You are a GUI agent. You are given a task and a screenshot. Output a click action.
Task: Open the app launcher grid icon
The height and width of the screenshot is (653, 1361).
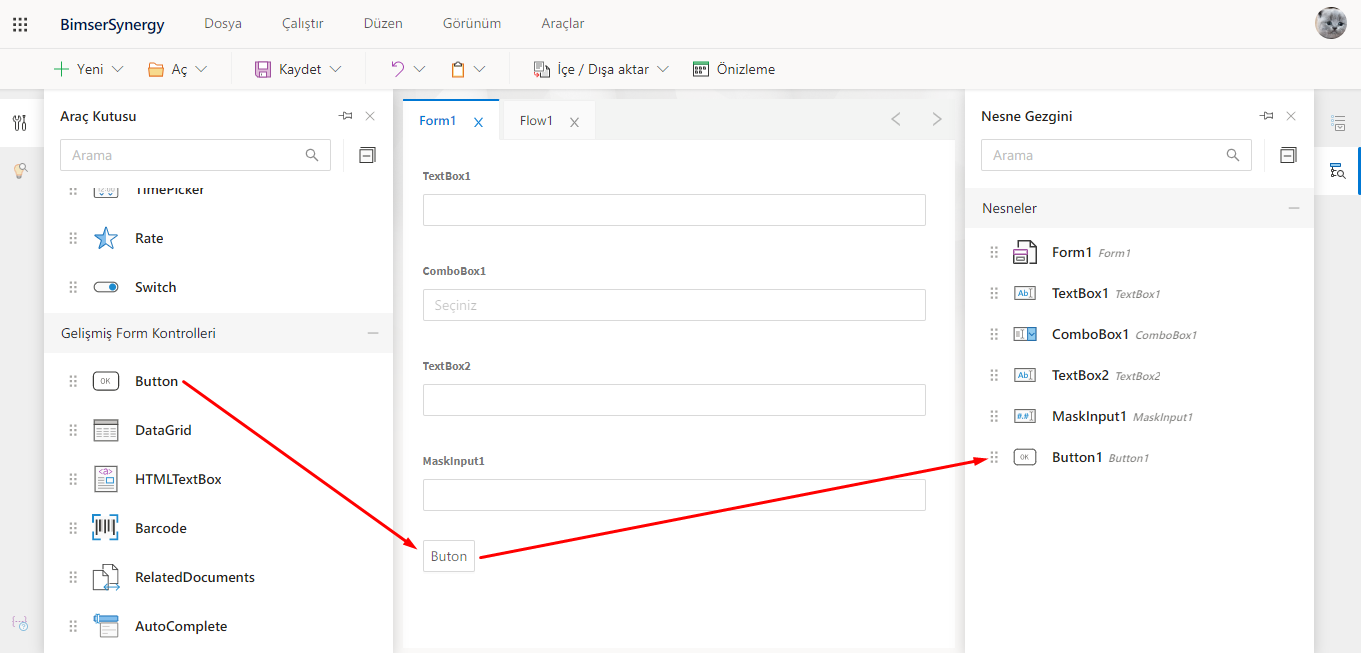click(20, 24)
